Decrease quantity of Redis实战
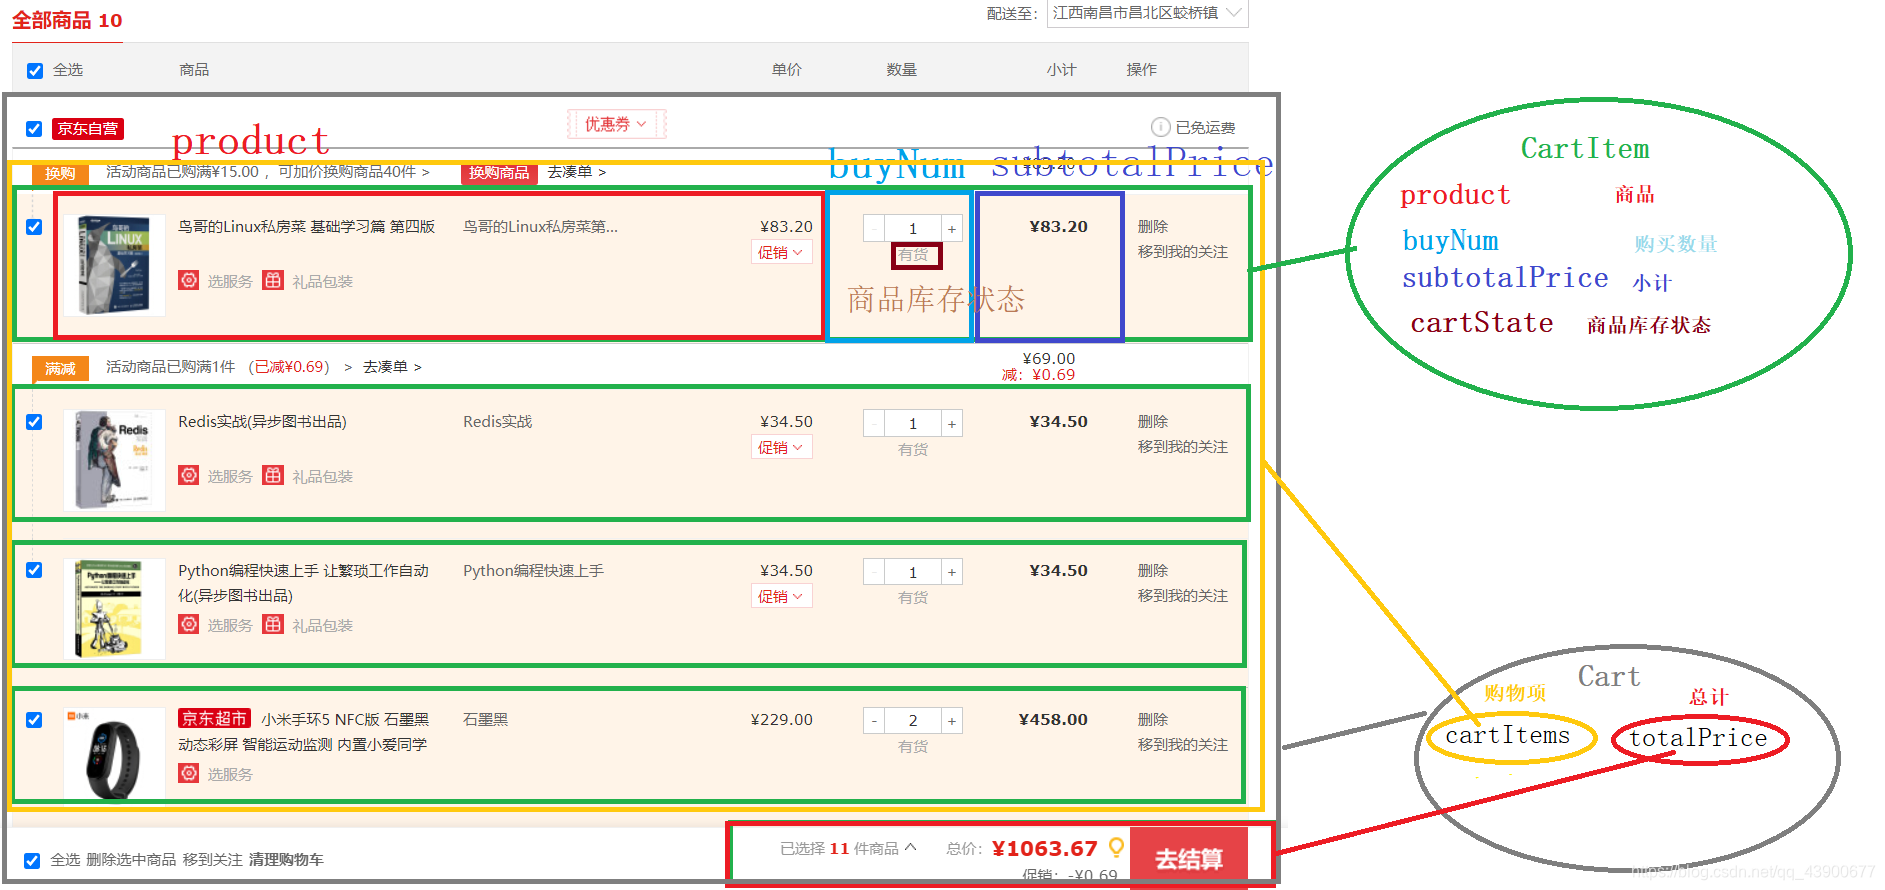This screenshot has height=890, width=1885. (x=874, y=424)
